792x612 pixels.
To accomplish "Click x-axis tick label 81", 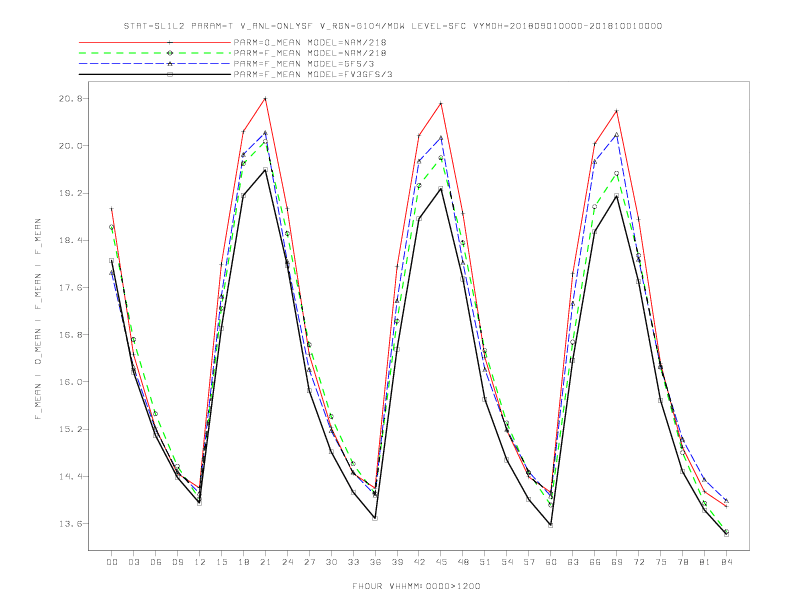I will [705, 562].
